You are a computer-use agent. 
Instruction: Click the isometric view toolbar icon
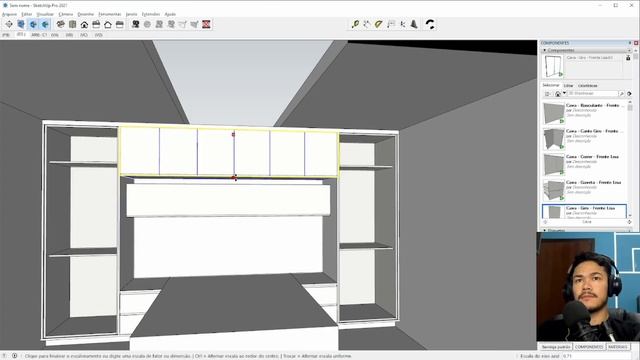click(x=60, y=24)
